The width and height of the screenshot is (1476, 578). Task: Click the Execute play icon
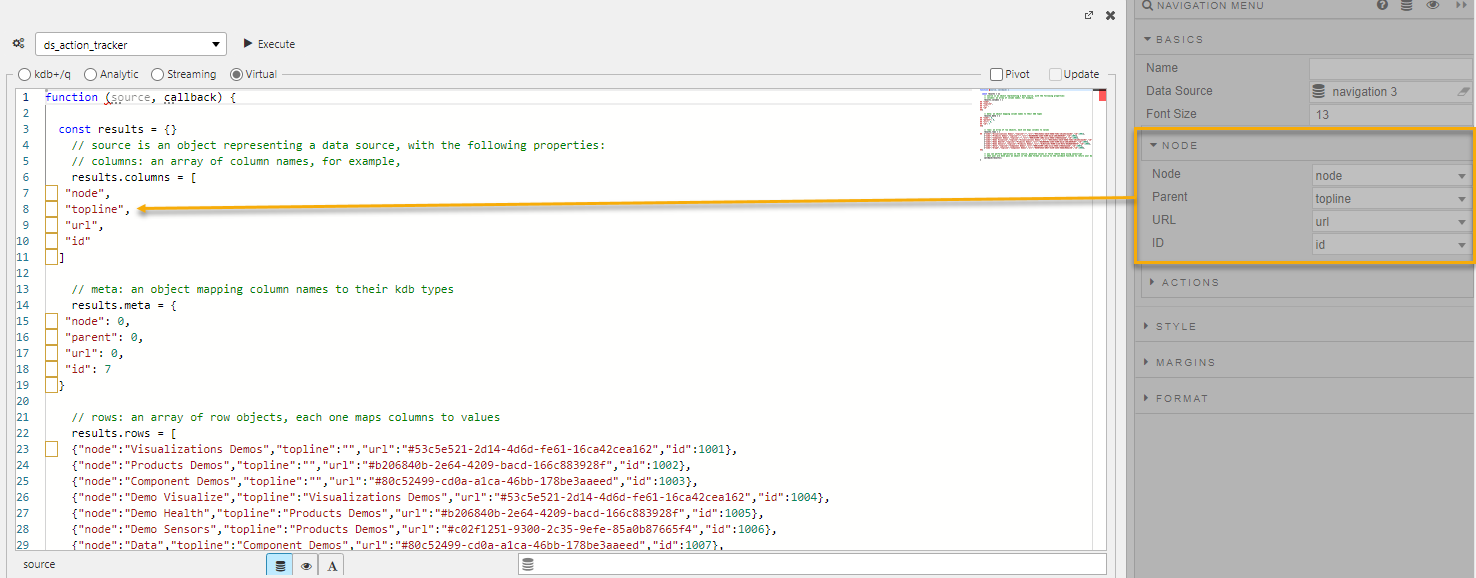pyautogui.click(x=249, y=44)
